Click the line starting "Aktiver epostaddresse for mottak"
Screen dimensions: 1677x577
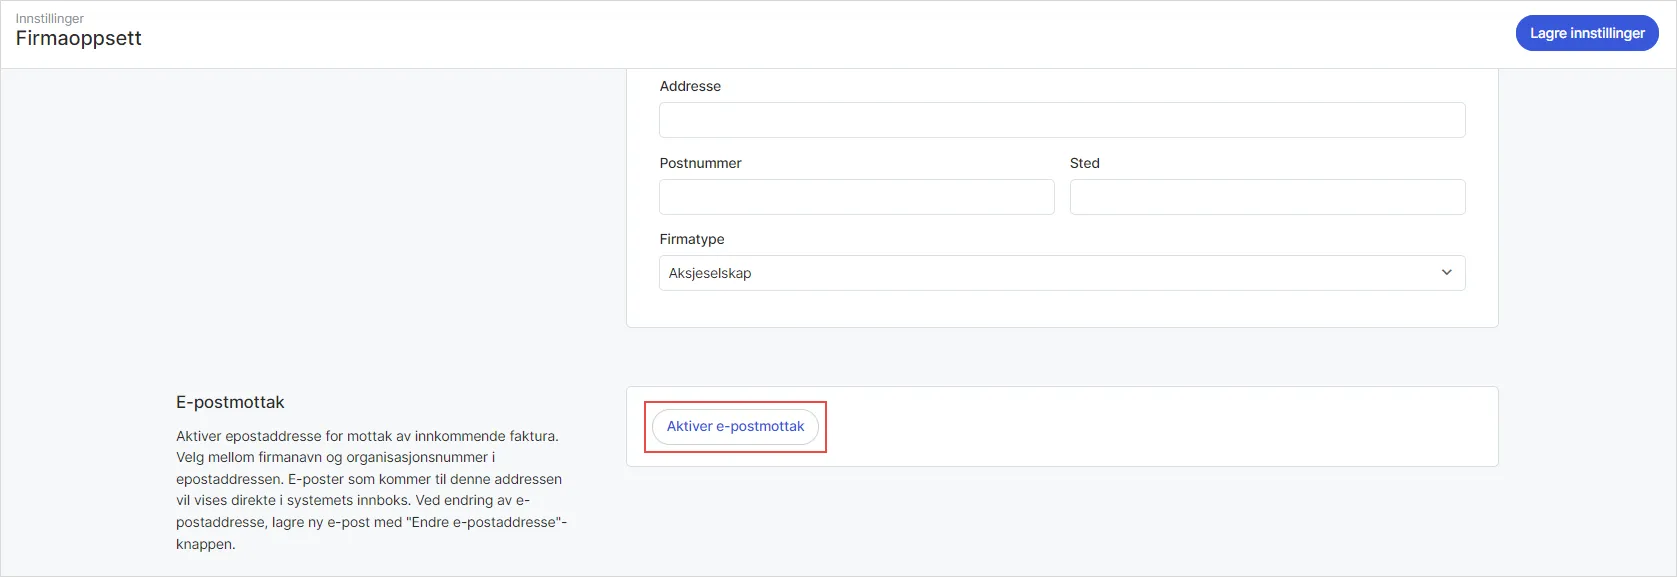pos(367,436)
